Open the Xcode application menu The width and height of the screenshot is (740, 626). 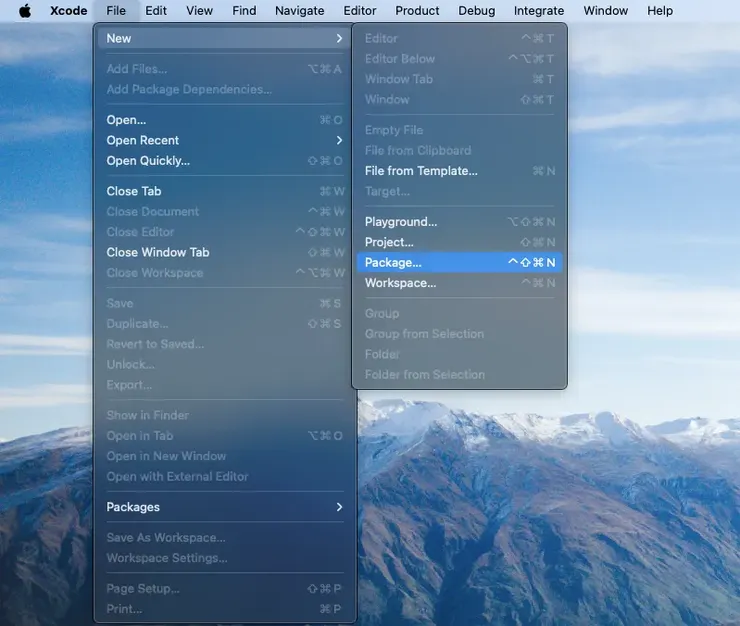pyautogui.click(x=68, y=10)
